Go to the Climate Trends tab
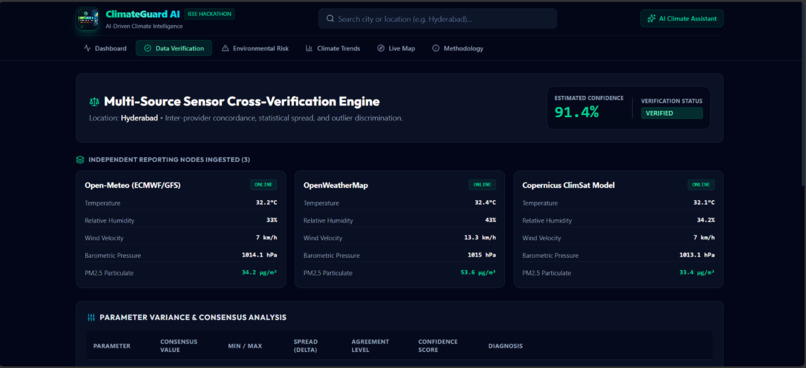Viewport: 806px width, 368px height. tap(333, 48)
